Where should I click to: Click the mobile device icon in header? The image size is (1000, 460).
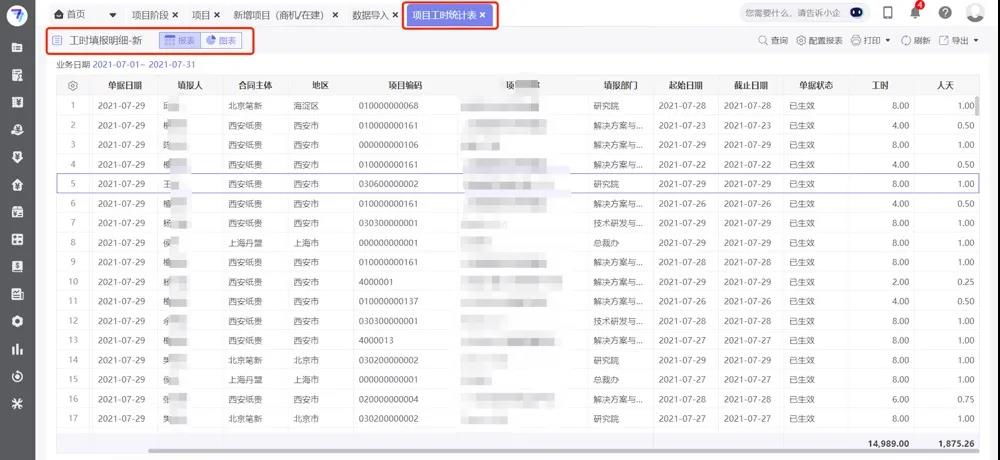pos(887,13)
